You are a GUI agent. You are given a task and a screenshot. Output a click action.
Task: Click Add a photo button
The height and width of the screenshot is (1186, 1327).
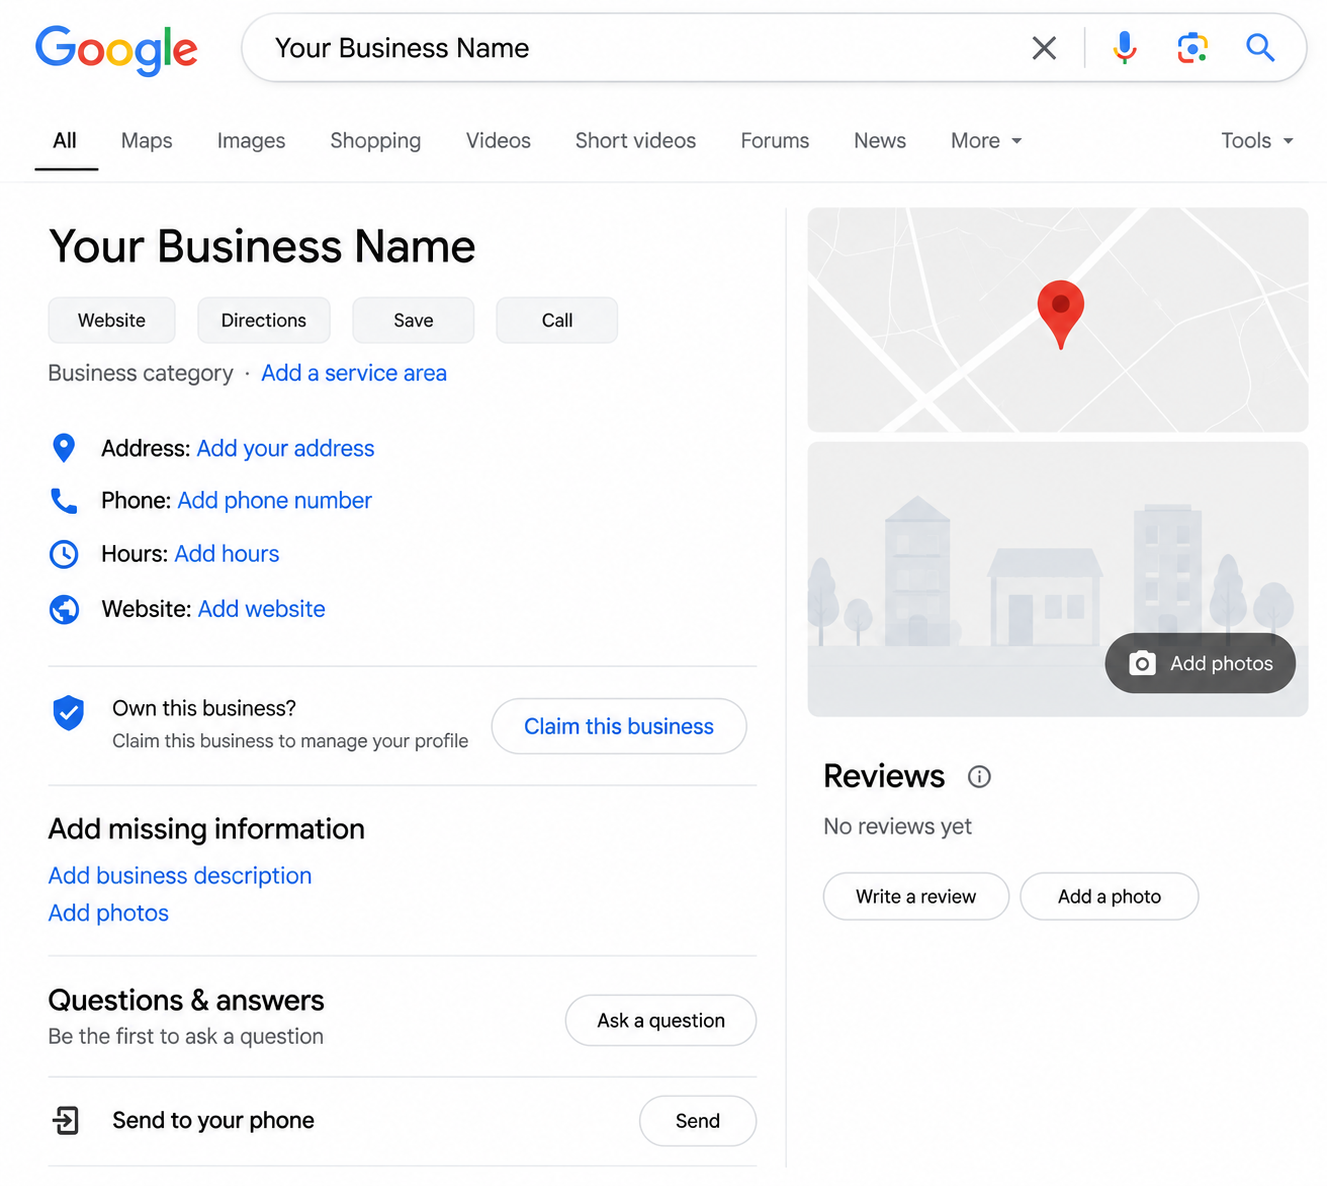[x=1110, y=897]
